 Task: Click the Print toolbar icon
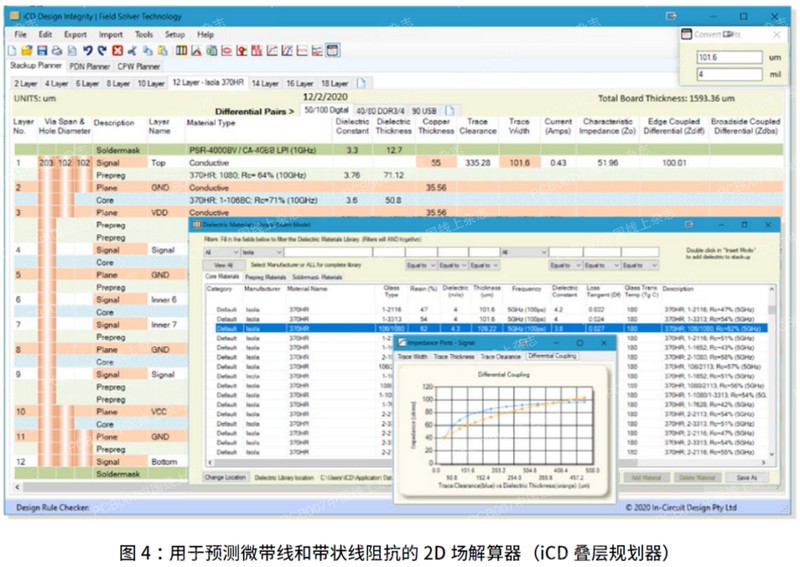pyautogui.click(x=57, y=51)
